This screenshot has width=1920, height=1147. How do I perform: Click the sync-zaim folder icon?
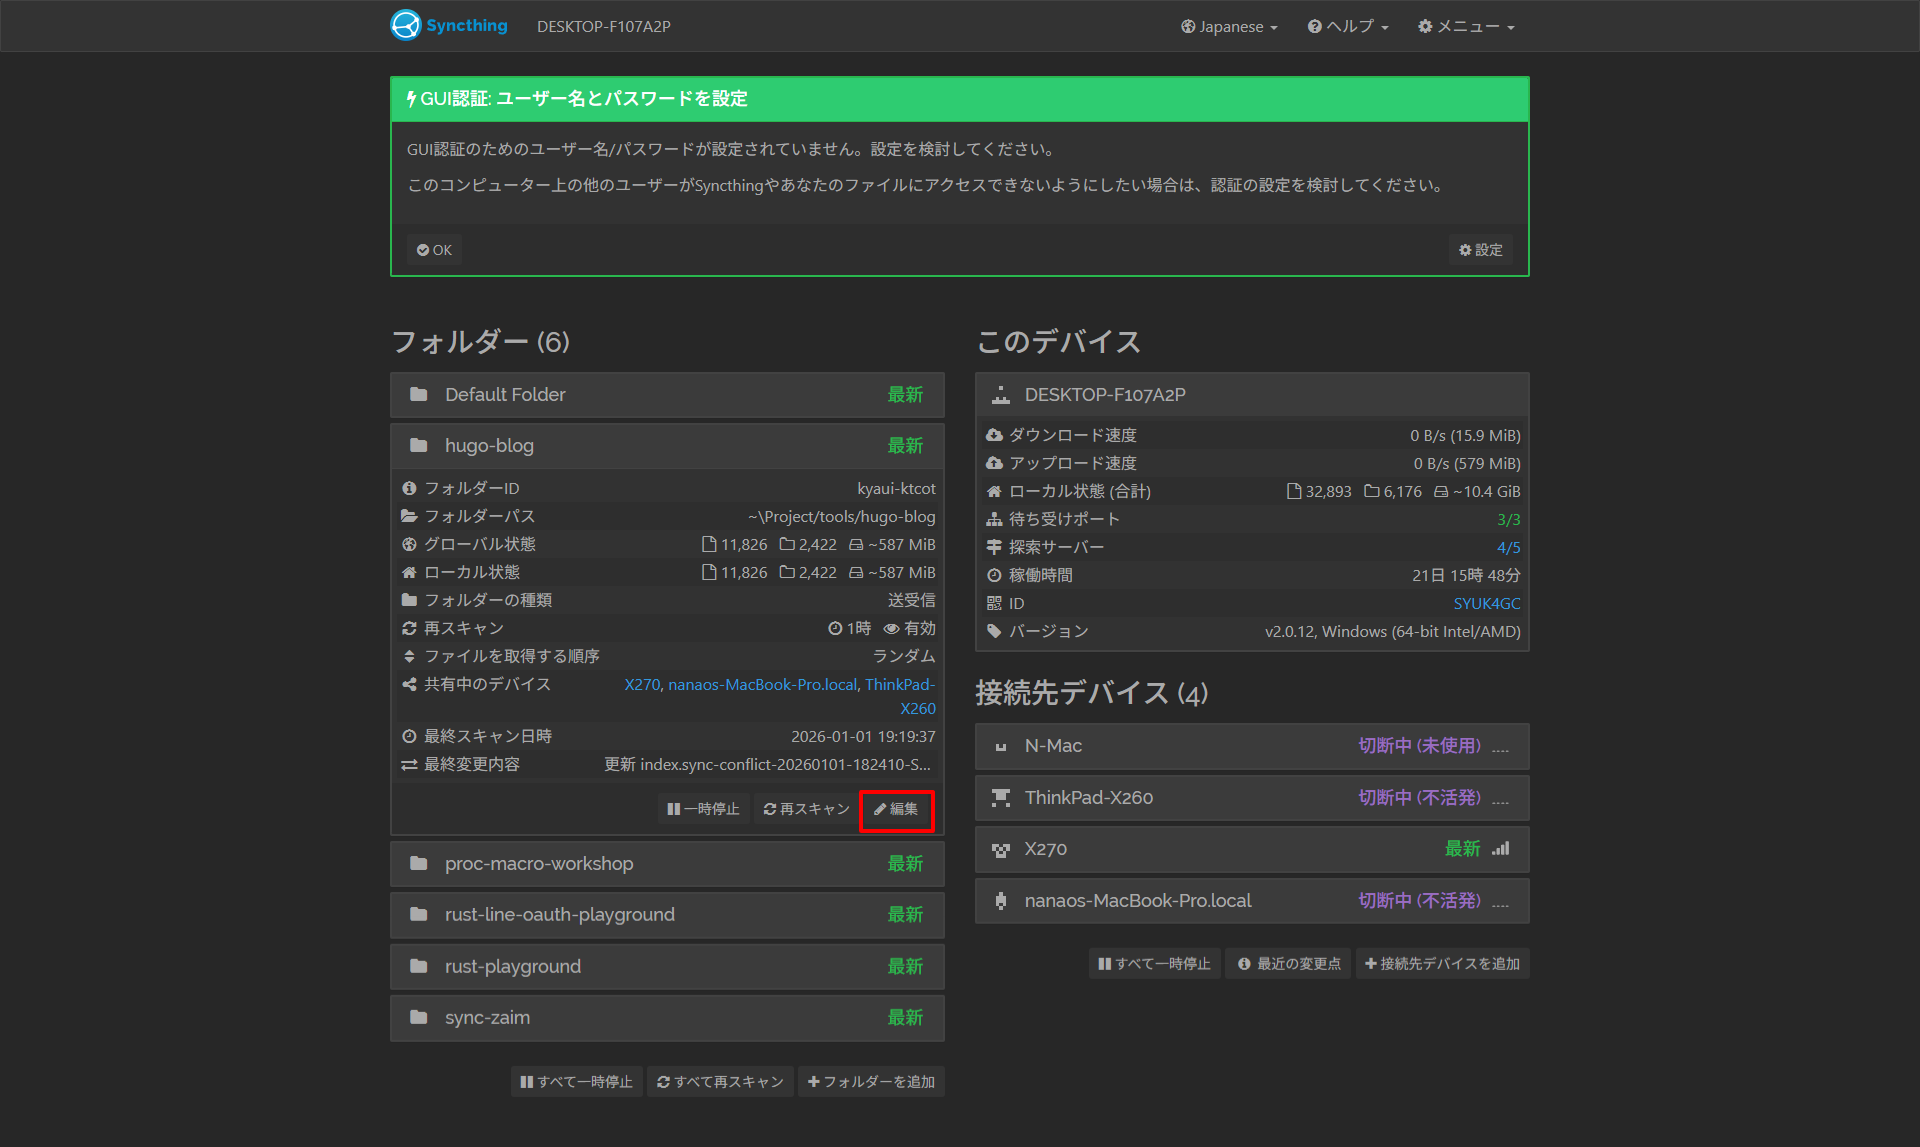pyautogui.click(x=419, y=1017)
